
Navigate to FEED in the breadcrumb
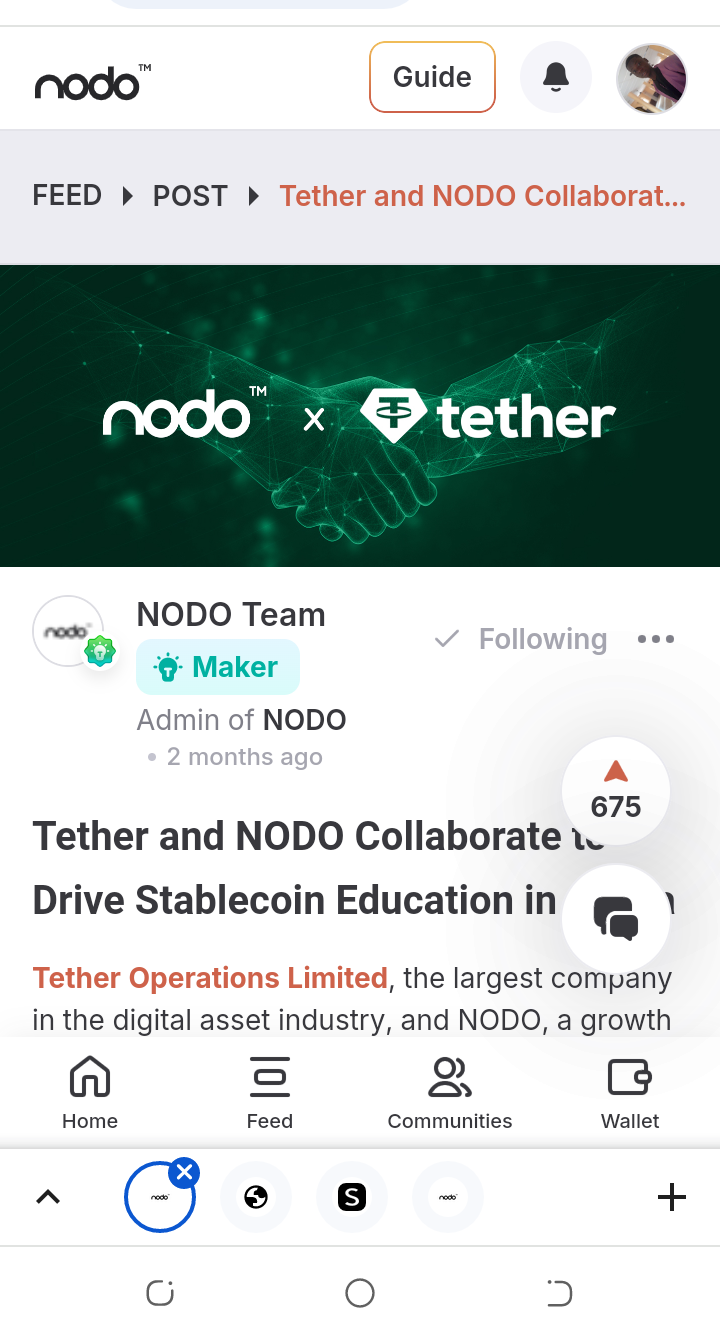67,195
